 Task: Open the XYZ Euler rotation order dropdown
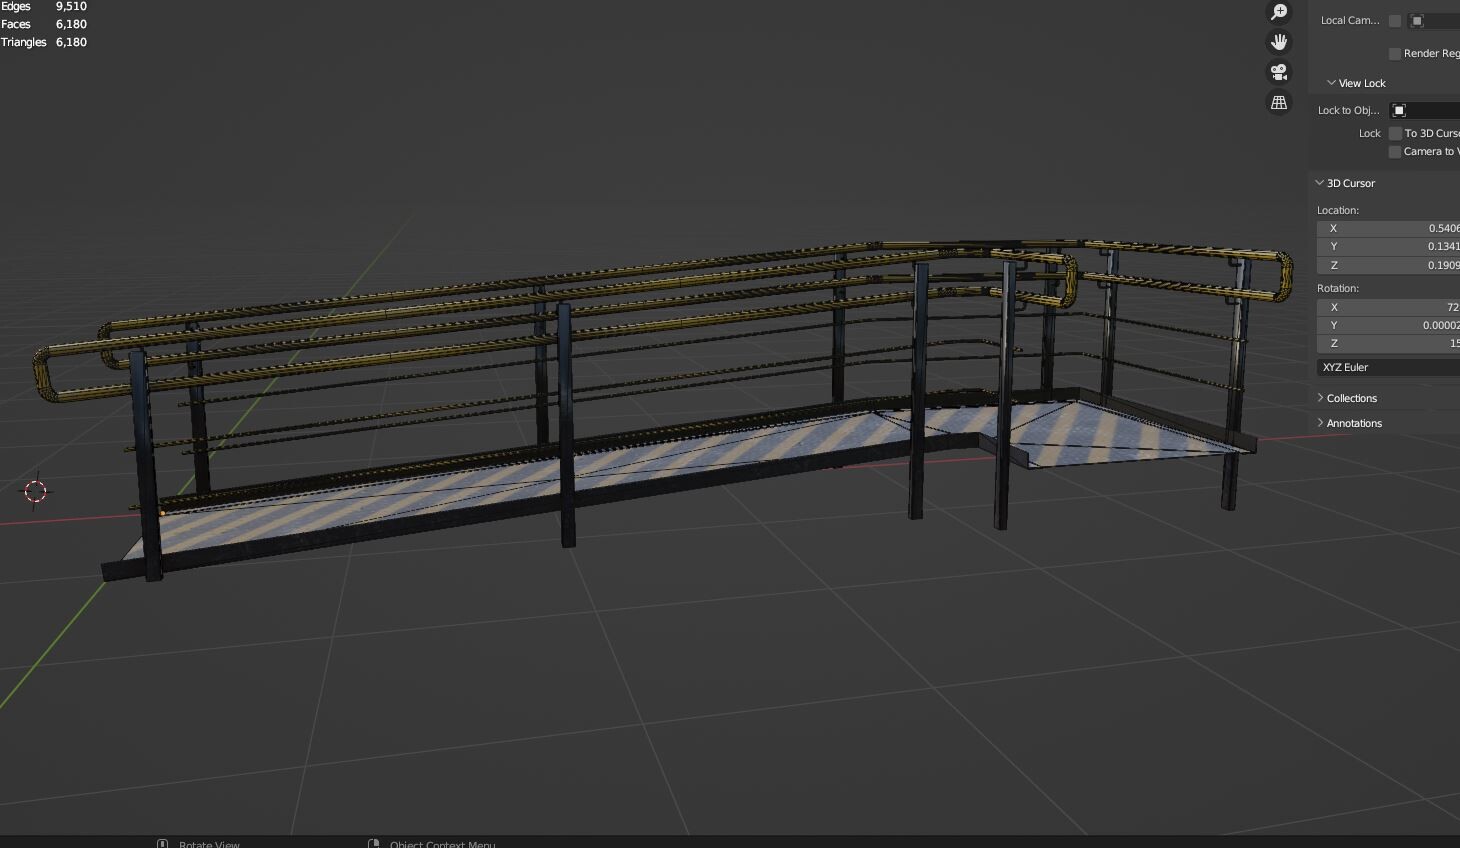[1390, 367]
